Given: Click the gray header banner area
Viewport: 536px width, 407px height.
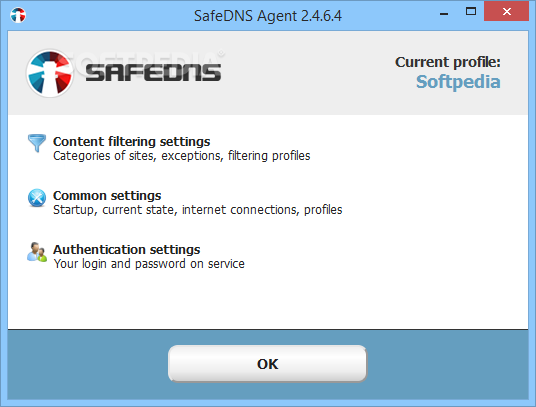Looking at the screenshot, I should click(x=268, y=73).
